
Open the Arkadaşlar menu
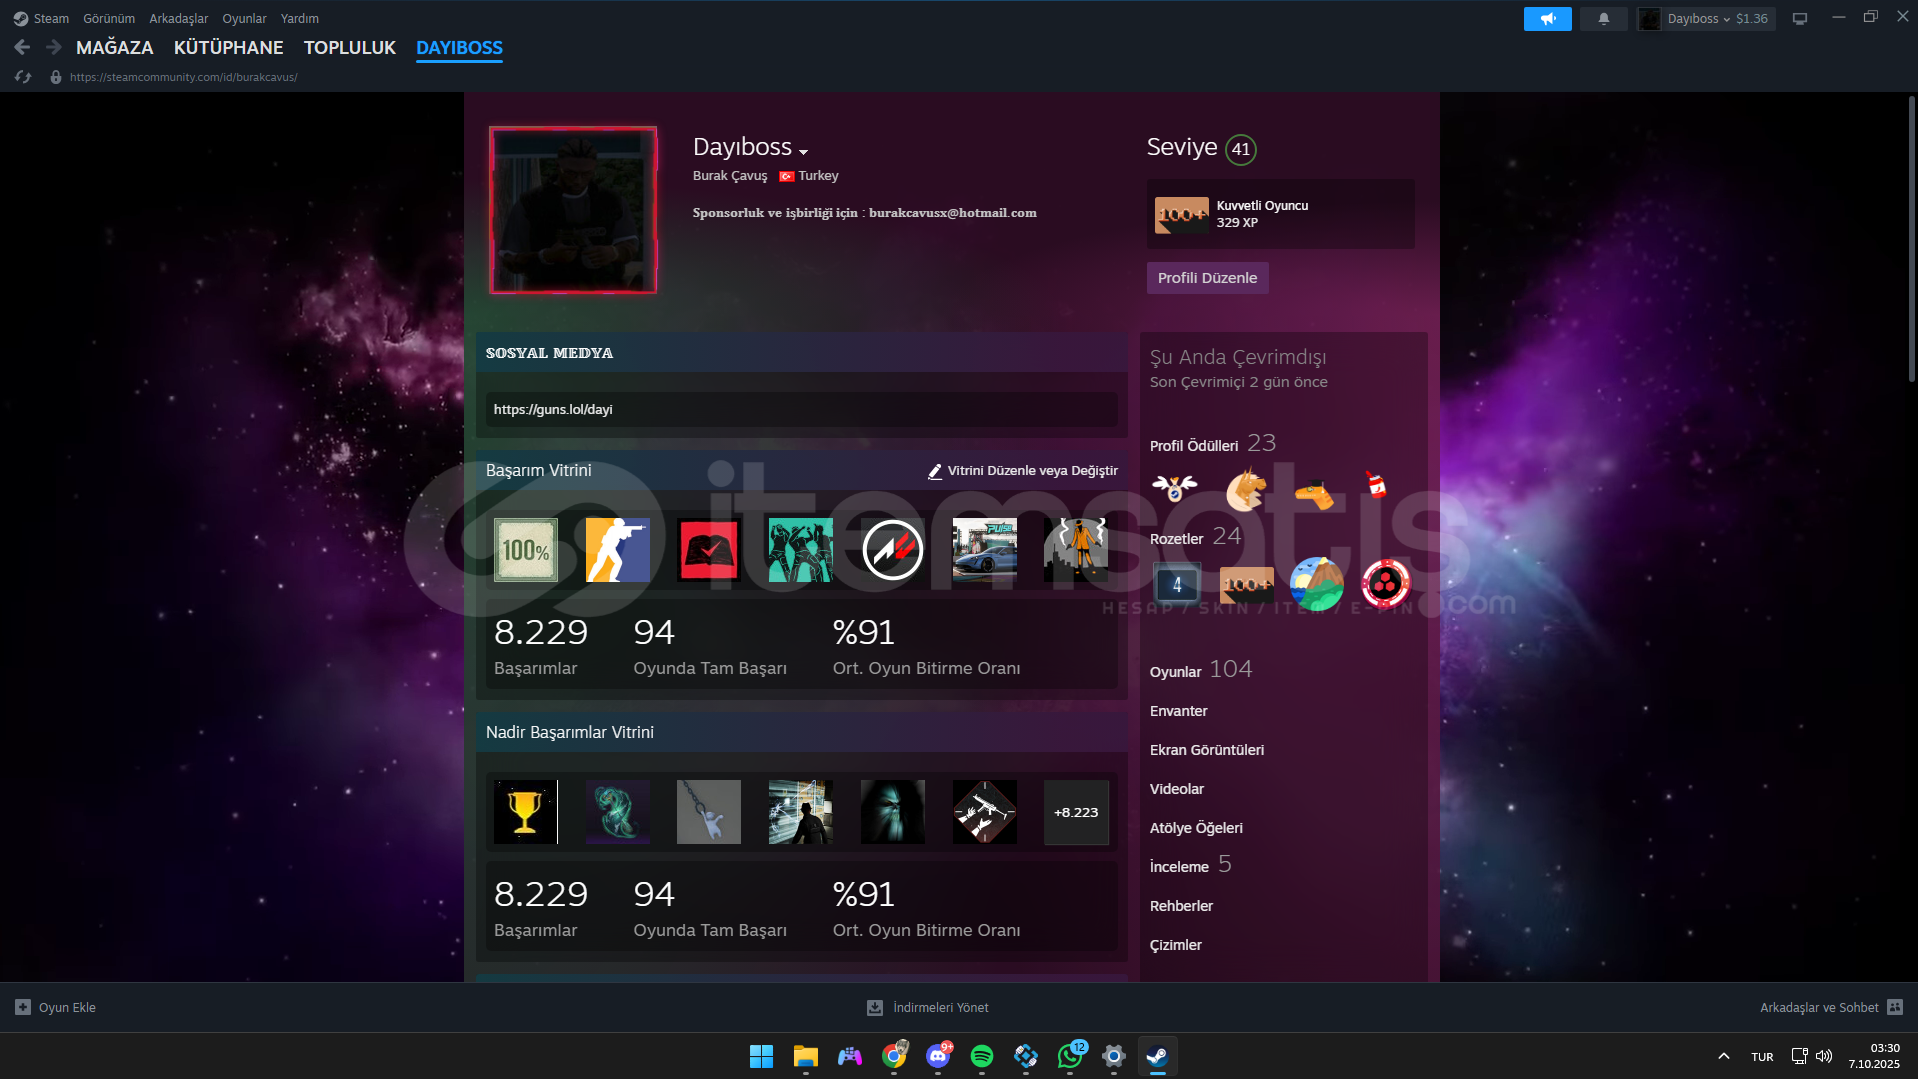[x=178, y=19]
